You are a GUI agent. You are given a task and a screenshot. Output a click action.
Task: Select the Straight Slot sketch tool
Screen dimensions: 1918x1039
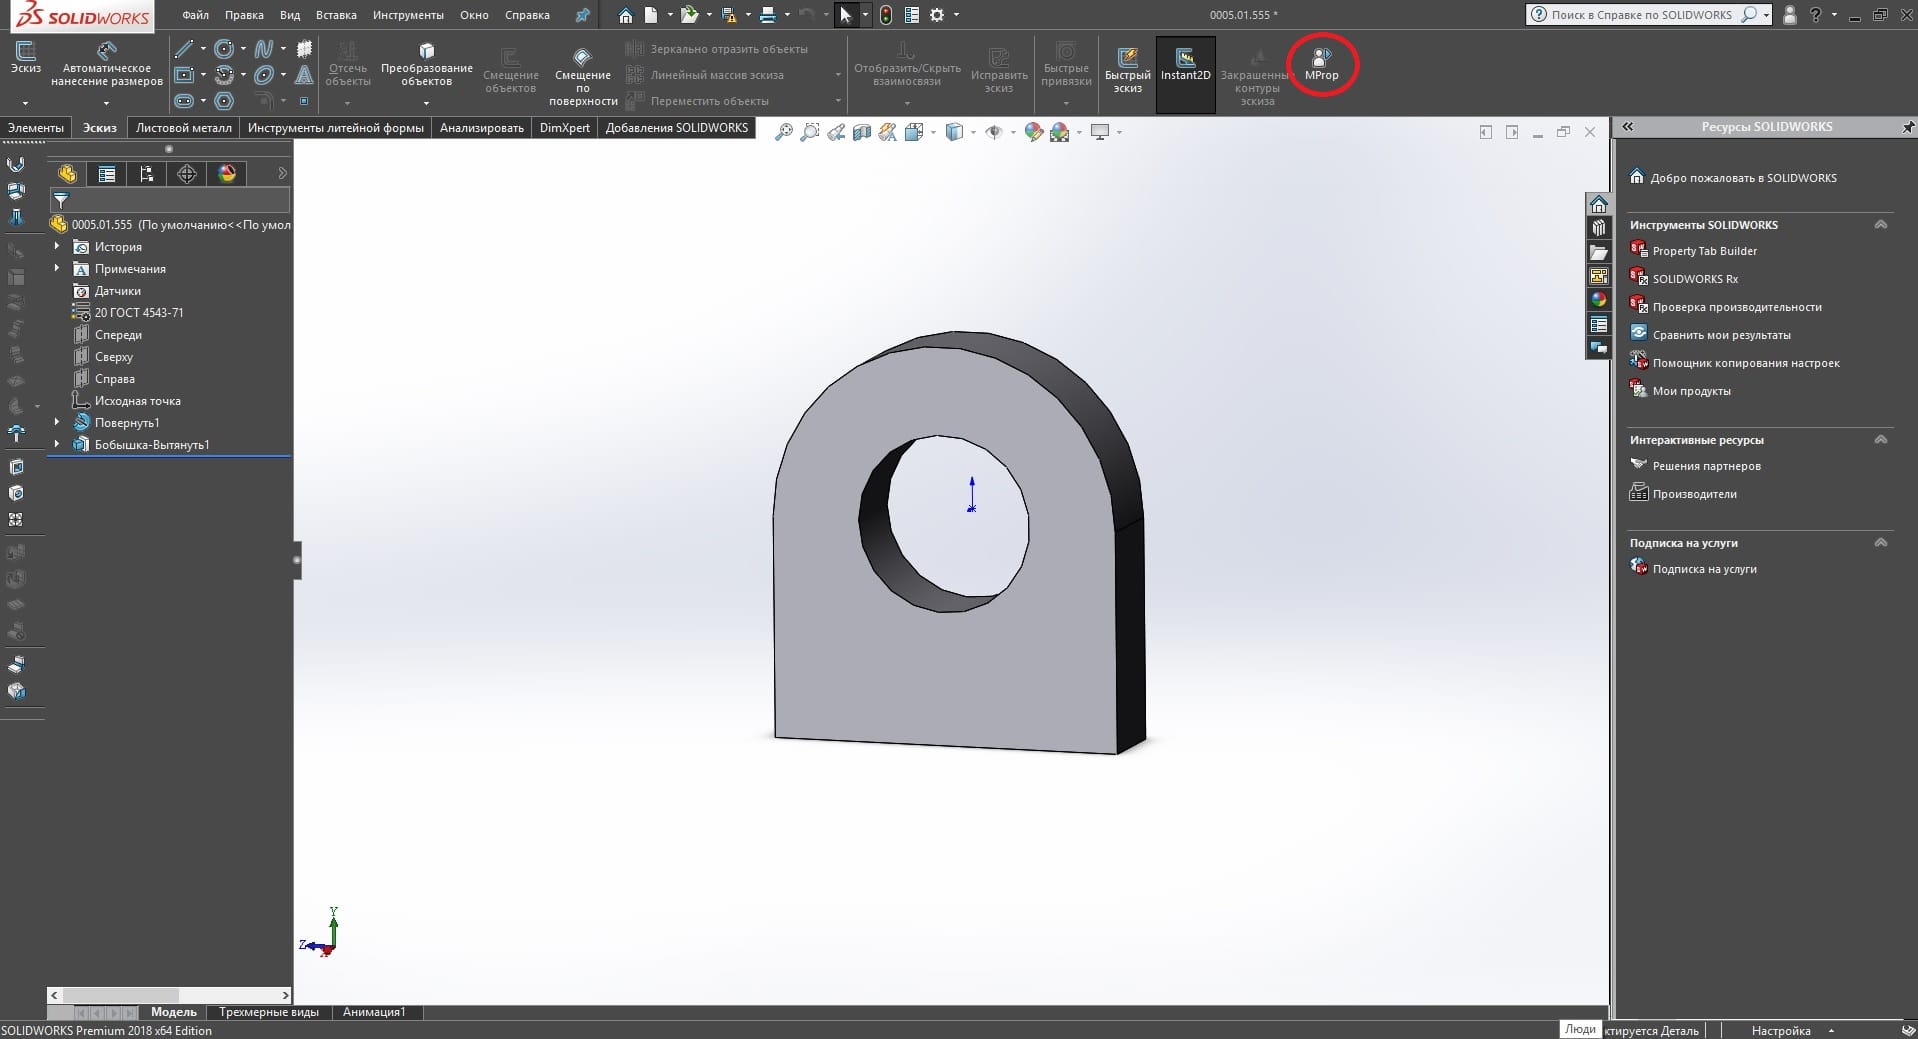(x=184, y=101)
